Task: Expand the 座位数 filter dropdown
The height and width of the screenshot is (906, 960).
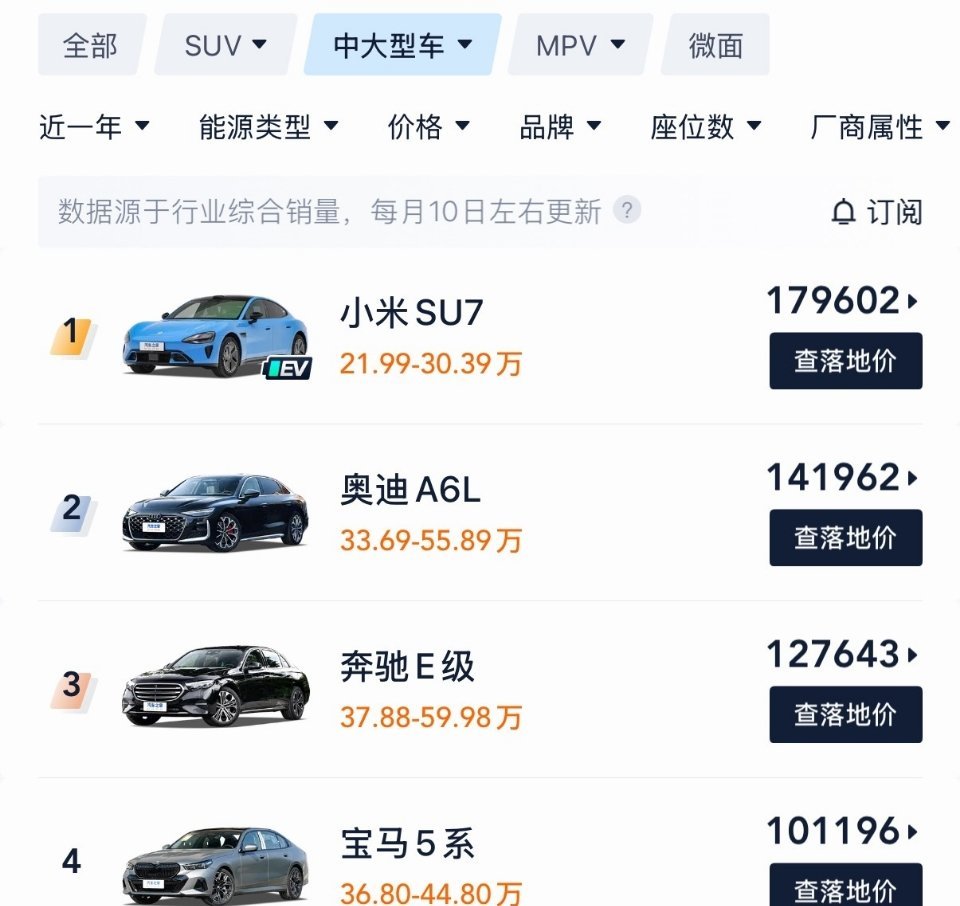Action: click(x=706, y=127)
